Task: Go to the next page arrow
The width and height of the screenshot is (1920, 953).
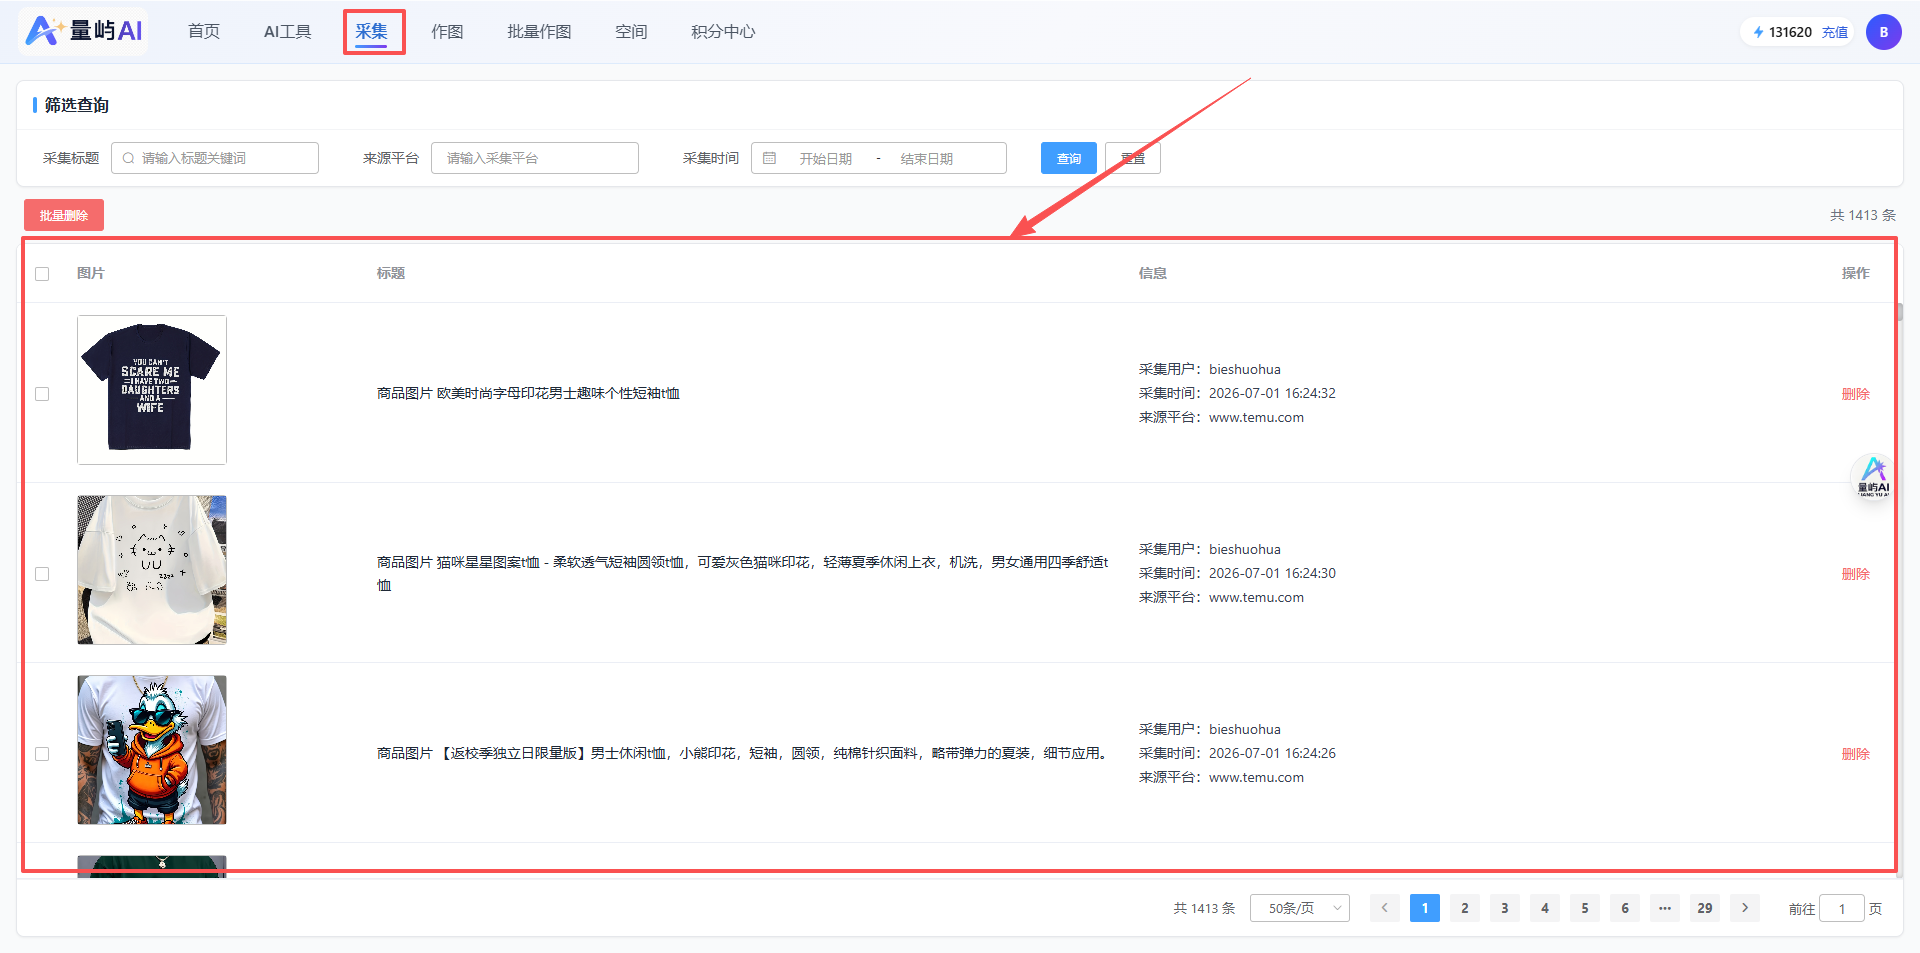Action: click(1745, 908)
